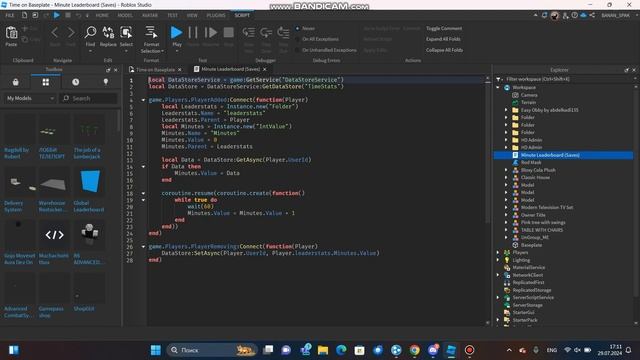640x360 pixels.
Task: Click the Stop button in Test group
Action: (x=229, y=32)
